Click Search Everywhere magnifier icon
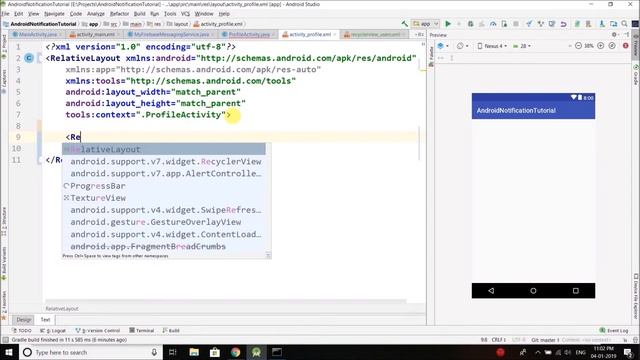 pyautogui.click(x=624, y=24)
